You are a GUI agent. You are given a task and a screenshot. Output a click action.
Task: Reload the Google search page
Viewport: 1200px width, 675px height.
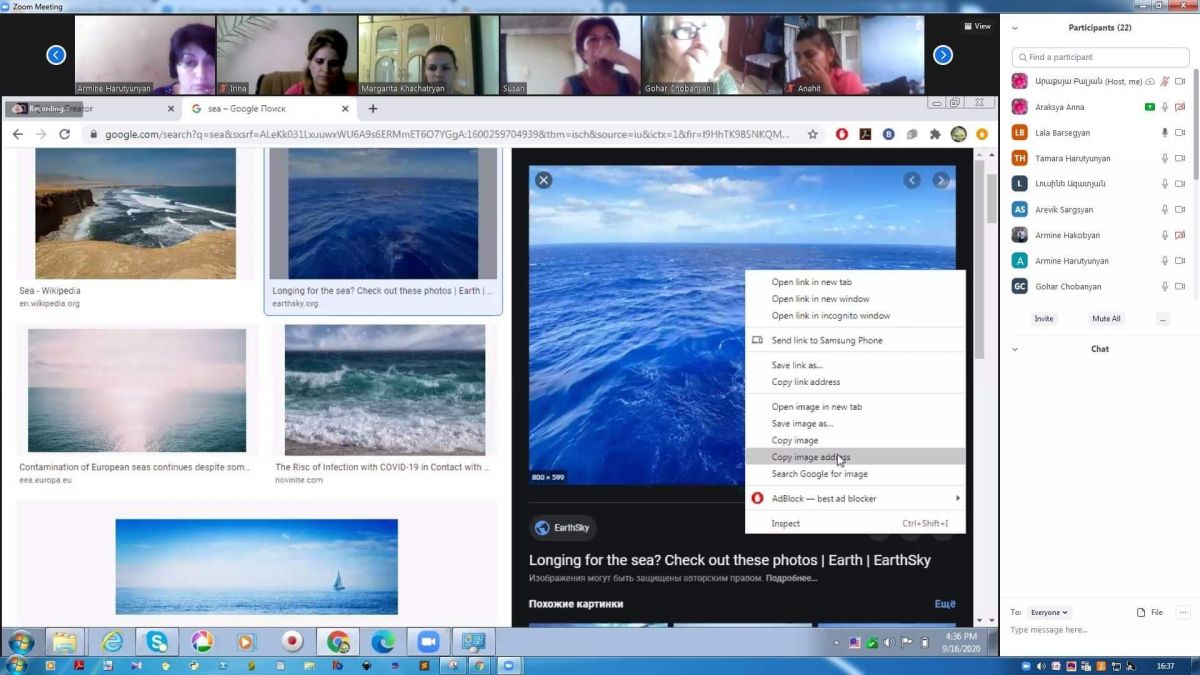tap(65, 134)
